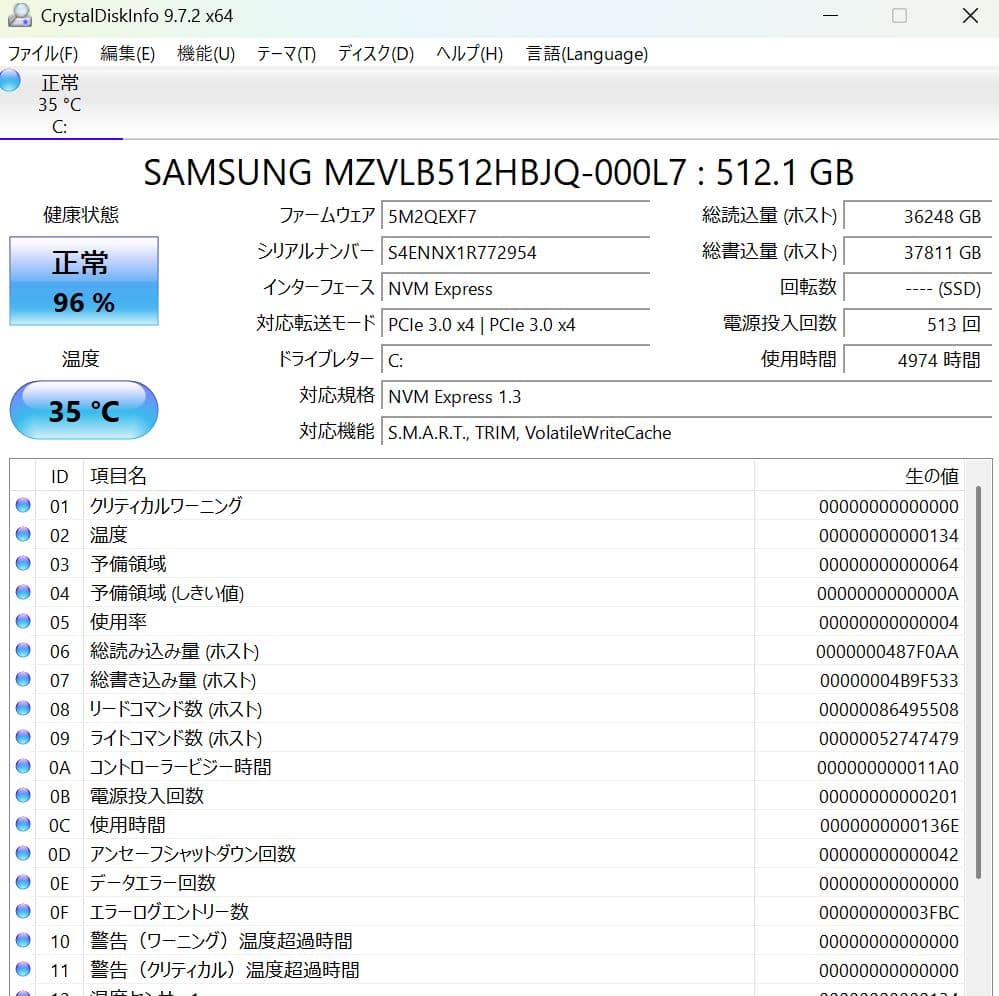Click the status icon next to 予備領域

(23, 563)
